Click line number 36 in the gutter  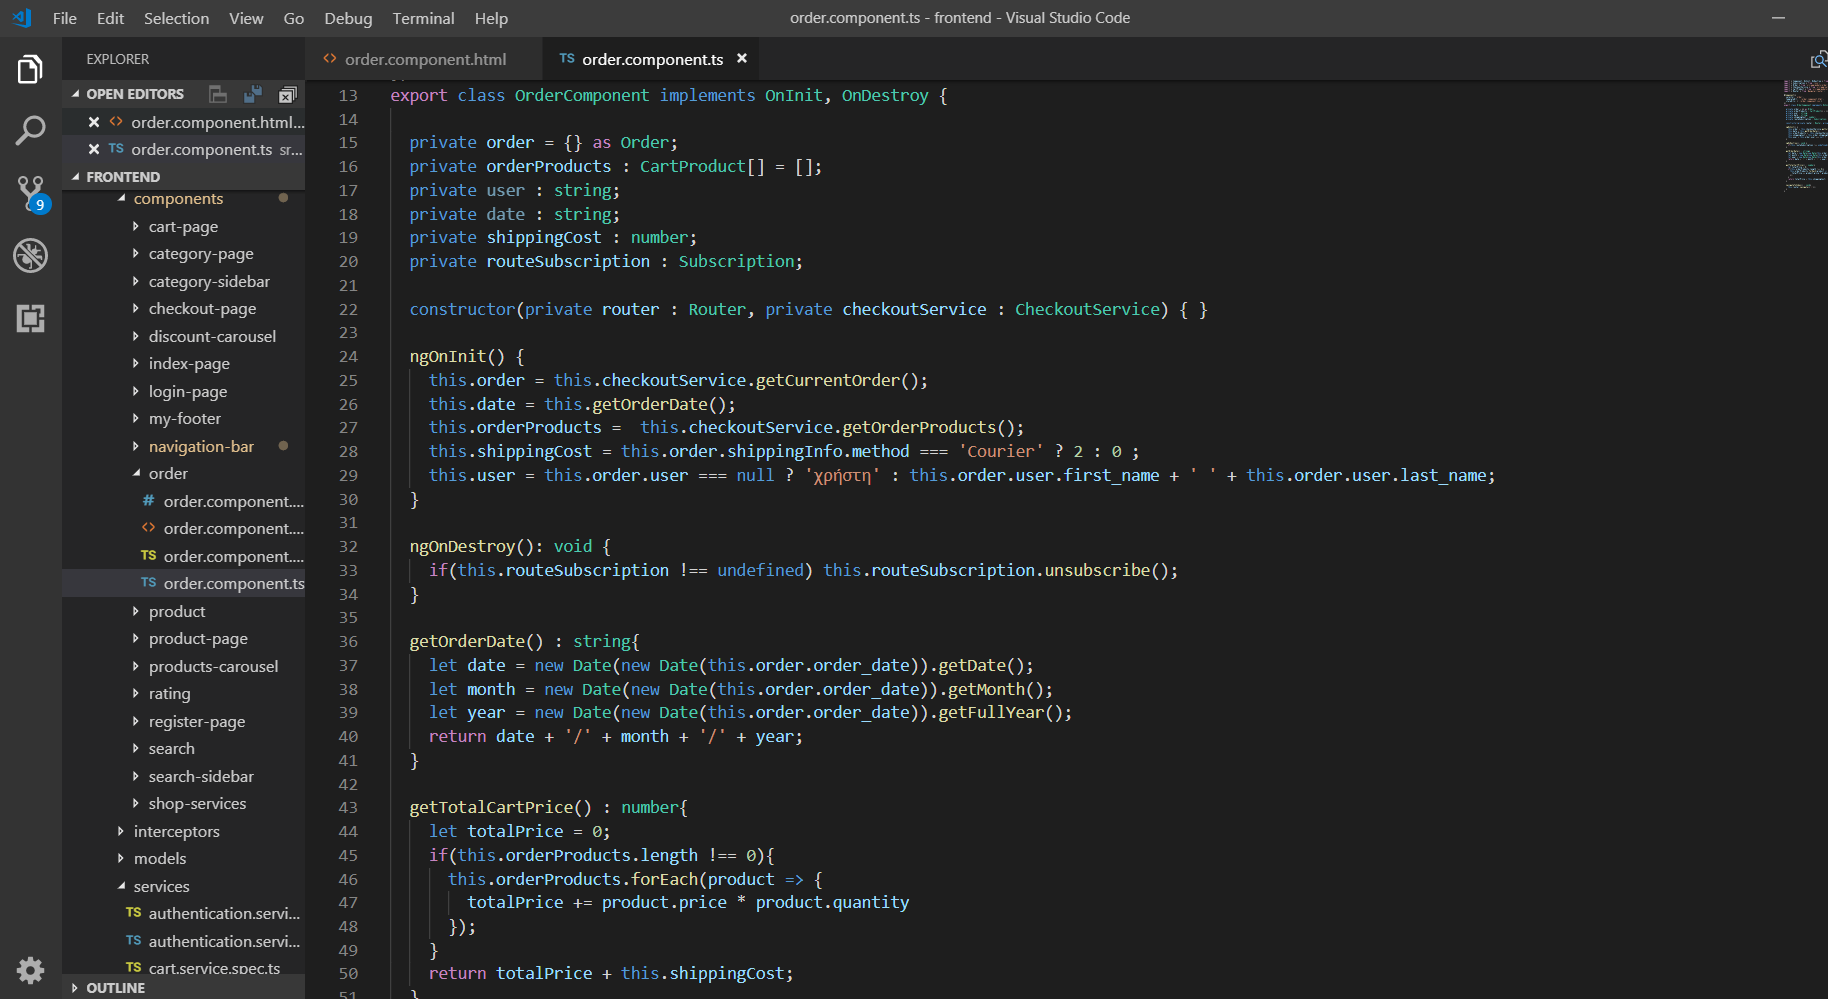coord(348,642)
